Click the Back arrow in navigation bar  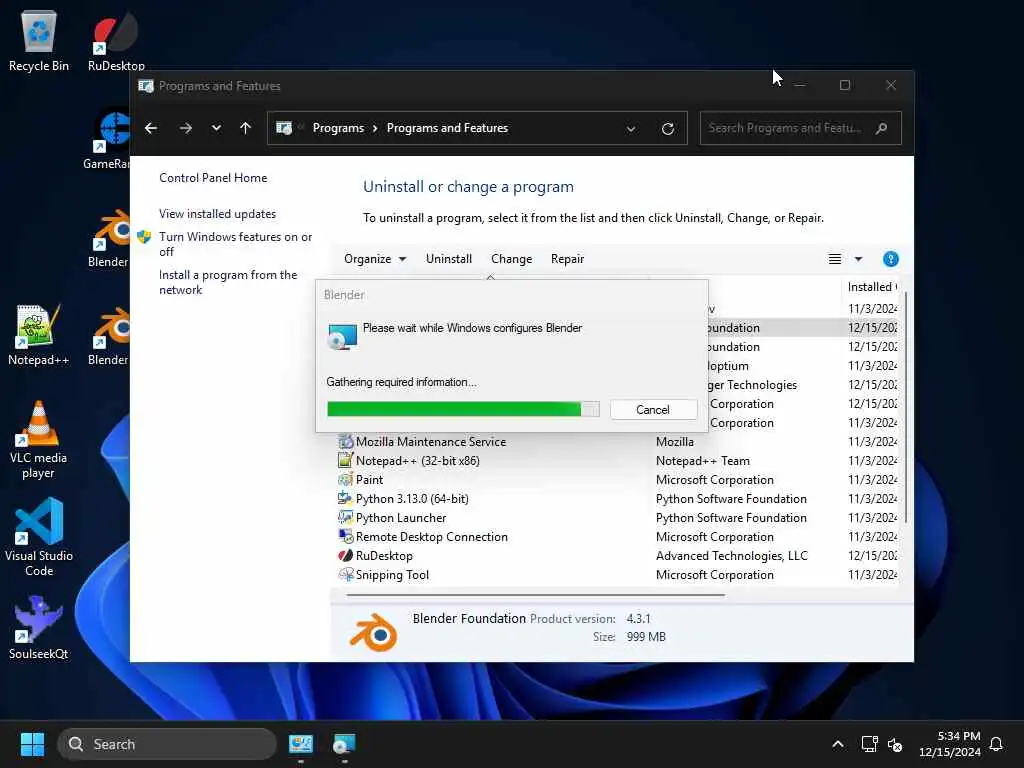click(x=151, y=128)
